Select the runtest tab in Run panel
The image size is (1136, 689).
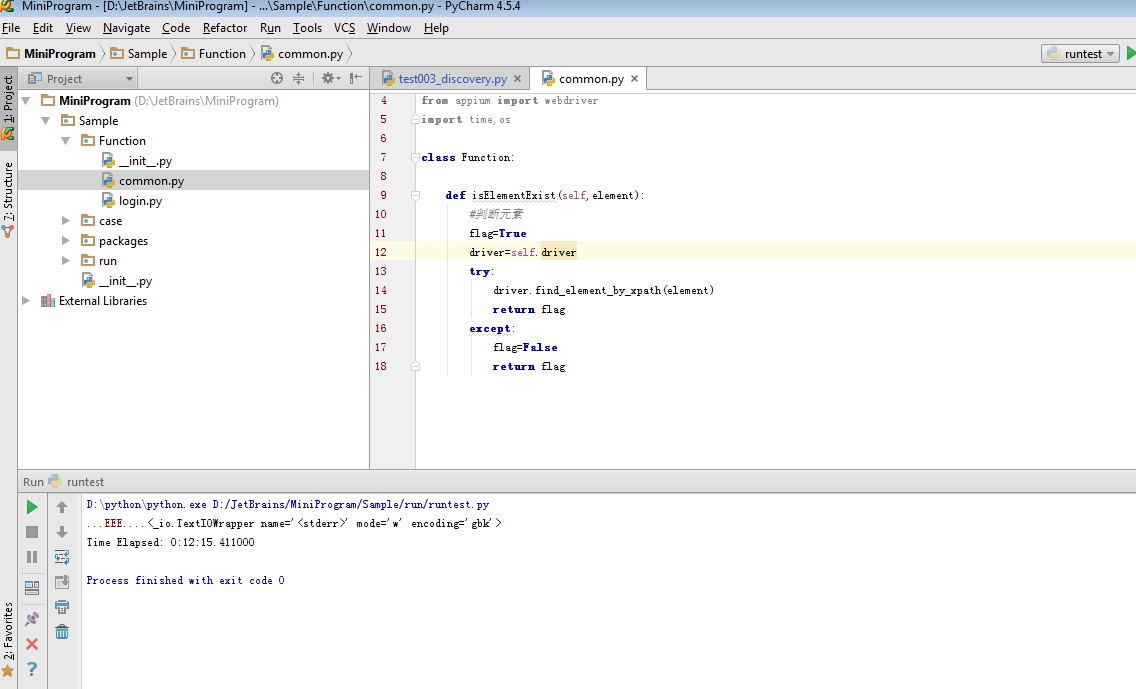pyautogui.click(x=77, y=482)
